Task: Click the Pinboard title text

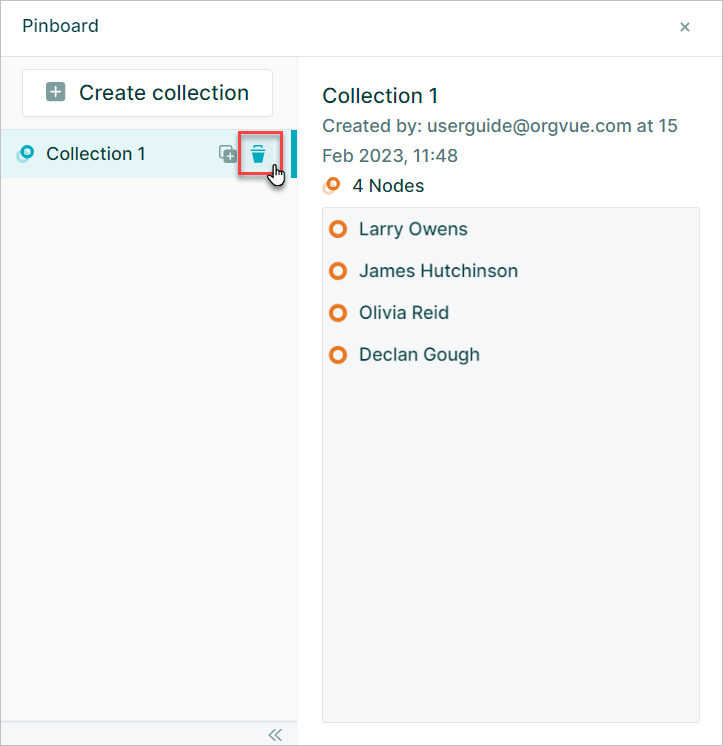Action: pos(60,26)
